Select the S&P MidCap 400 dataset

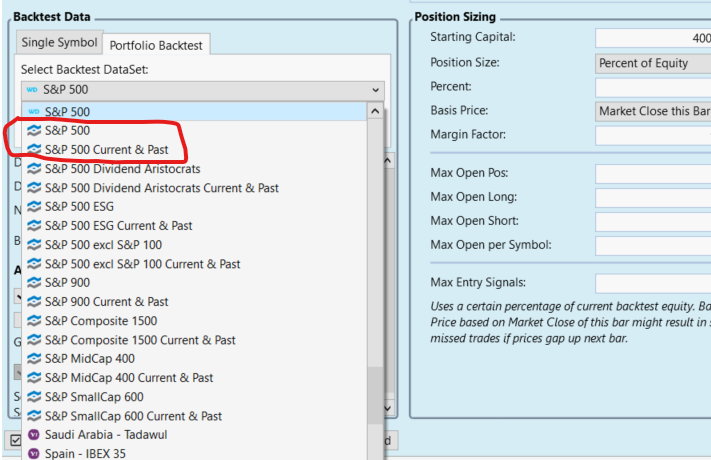point(194,359)
